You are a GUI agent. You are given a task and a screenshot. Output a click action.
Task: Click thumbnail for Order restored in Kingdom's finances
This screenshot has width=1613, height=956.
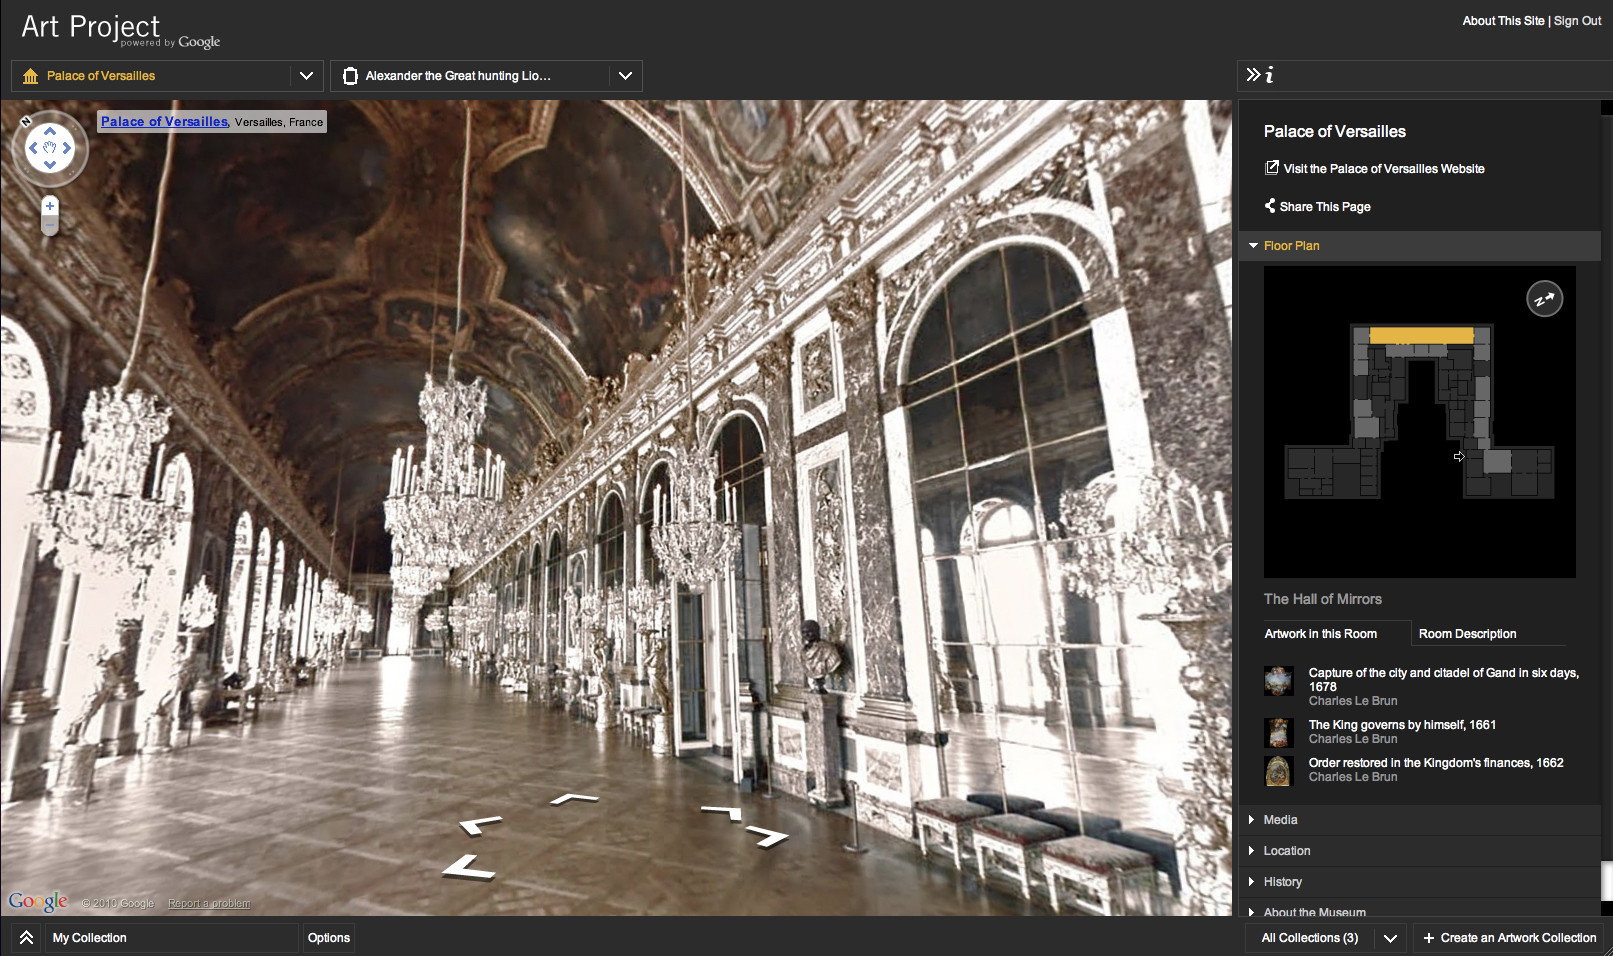(x=1278, y=771)
